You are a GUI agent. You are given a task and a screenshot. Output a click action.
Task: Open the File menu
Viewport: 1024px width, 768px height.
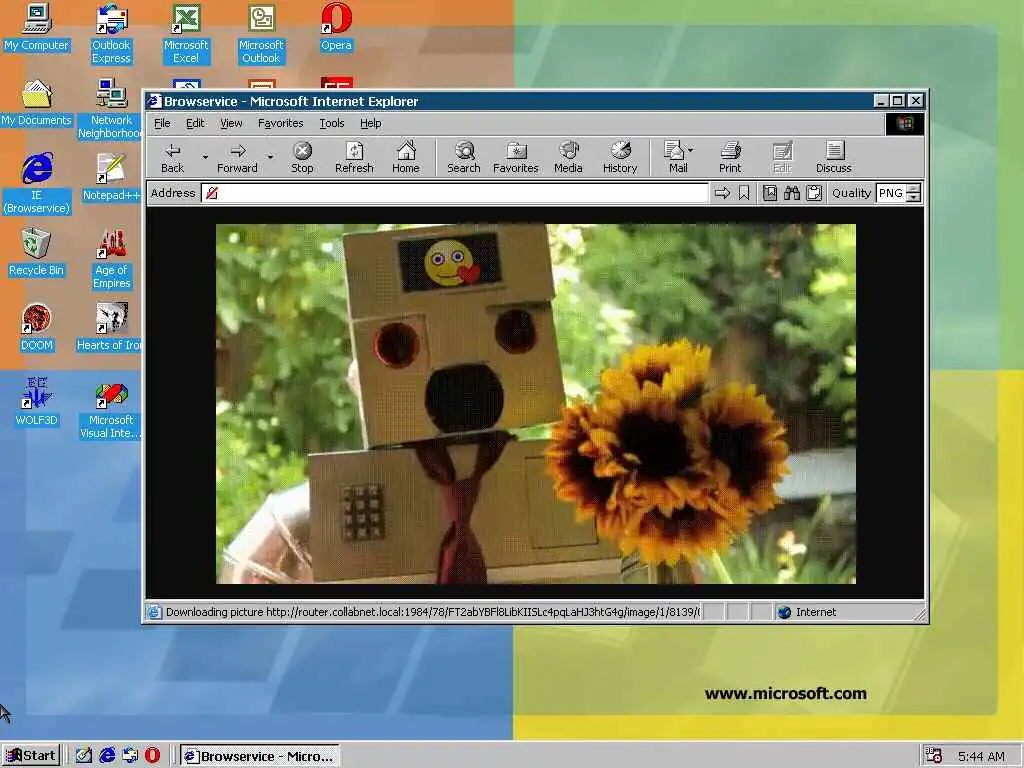[x=162, y=123]
